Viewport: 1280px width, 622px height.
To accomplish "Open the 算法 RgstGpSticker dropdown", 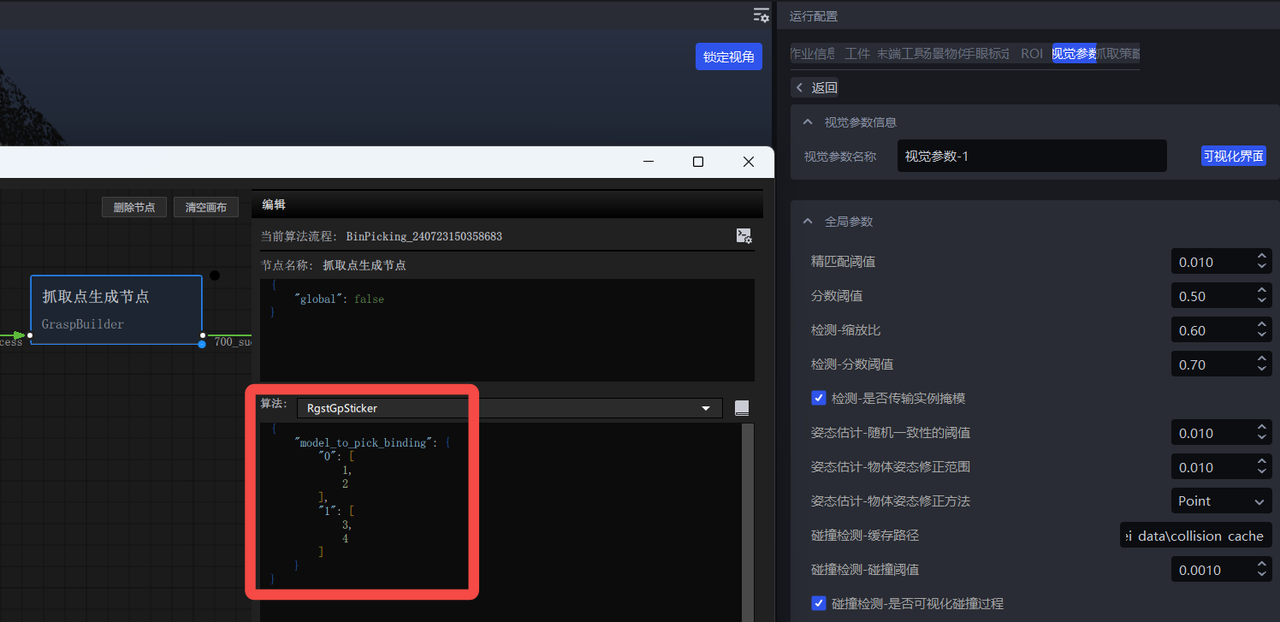I will [705, 408].
